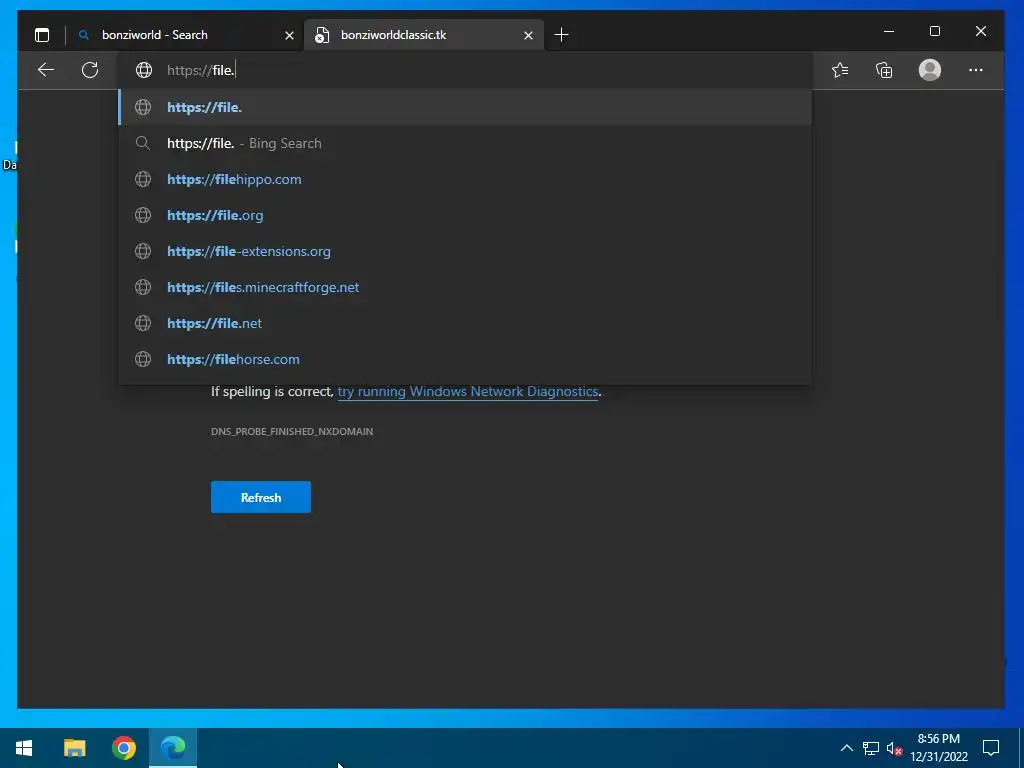The image size is (1024, 768).
Task: Open the Windows Start menu
Action: click(24, 748)
